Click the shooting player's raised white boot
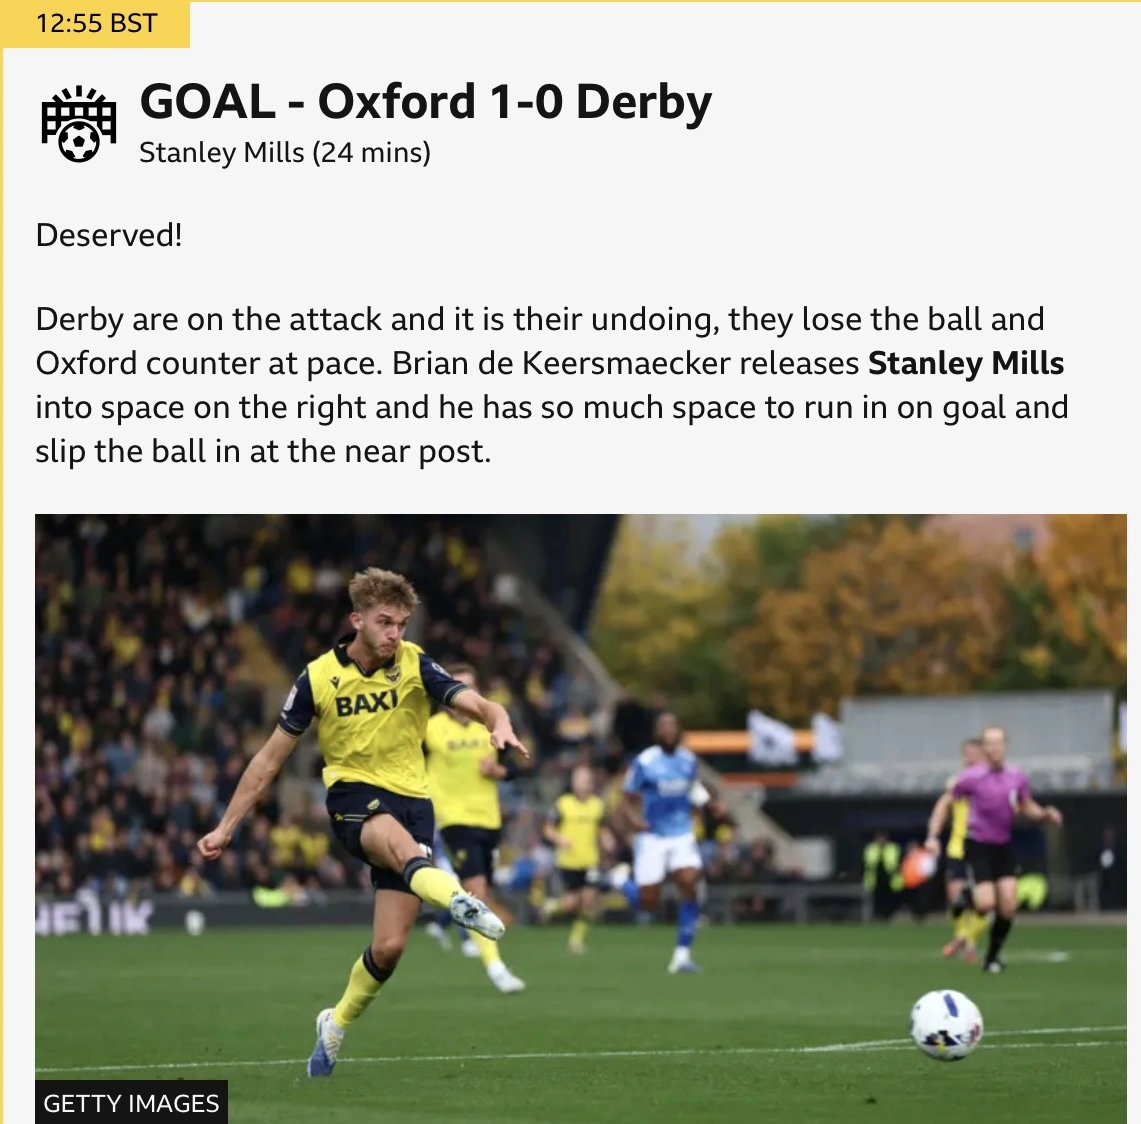1141x1124 pixels. [x=477, y=914]
